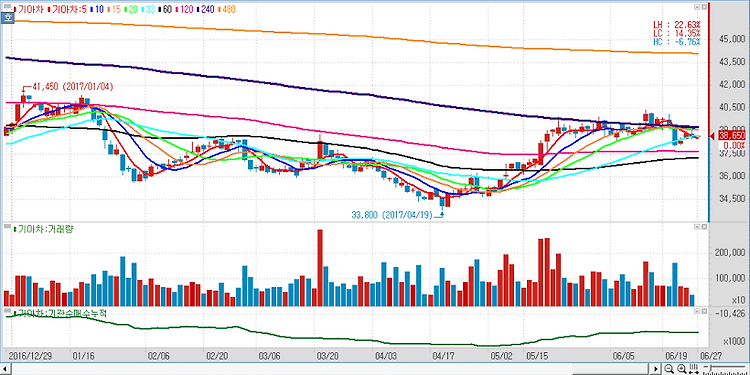Click the 06/27 date label
The height and width of the screenshot is (375, 750).
[x=711, y=356]
